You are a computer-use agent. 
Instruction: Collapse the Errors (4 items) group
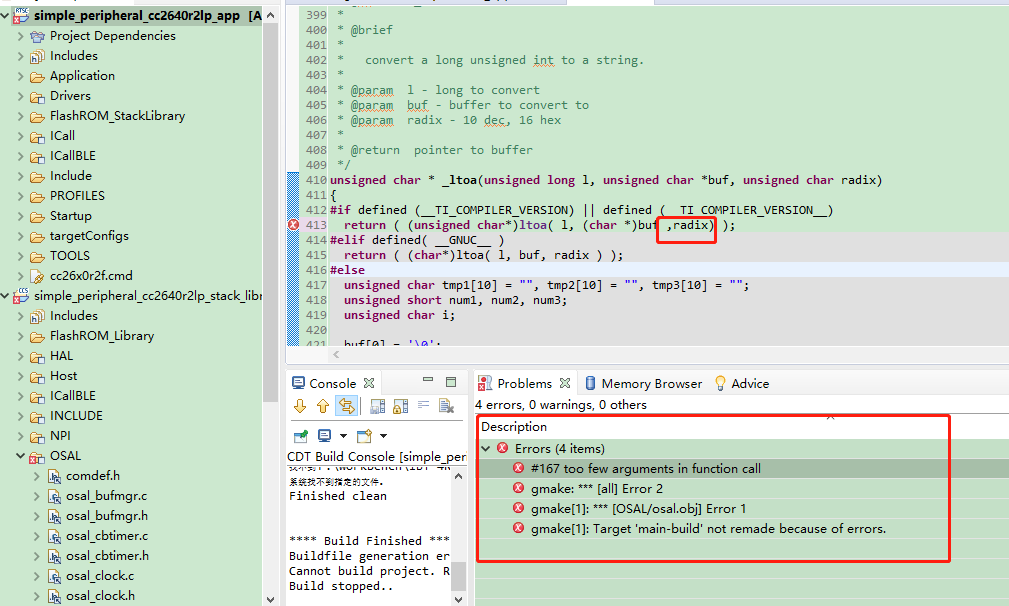pos(486,448)
